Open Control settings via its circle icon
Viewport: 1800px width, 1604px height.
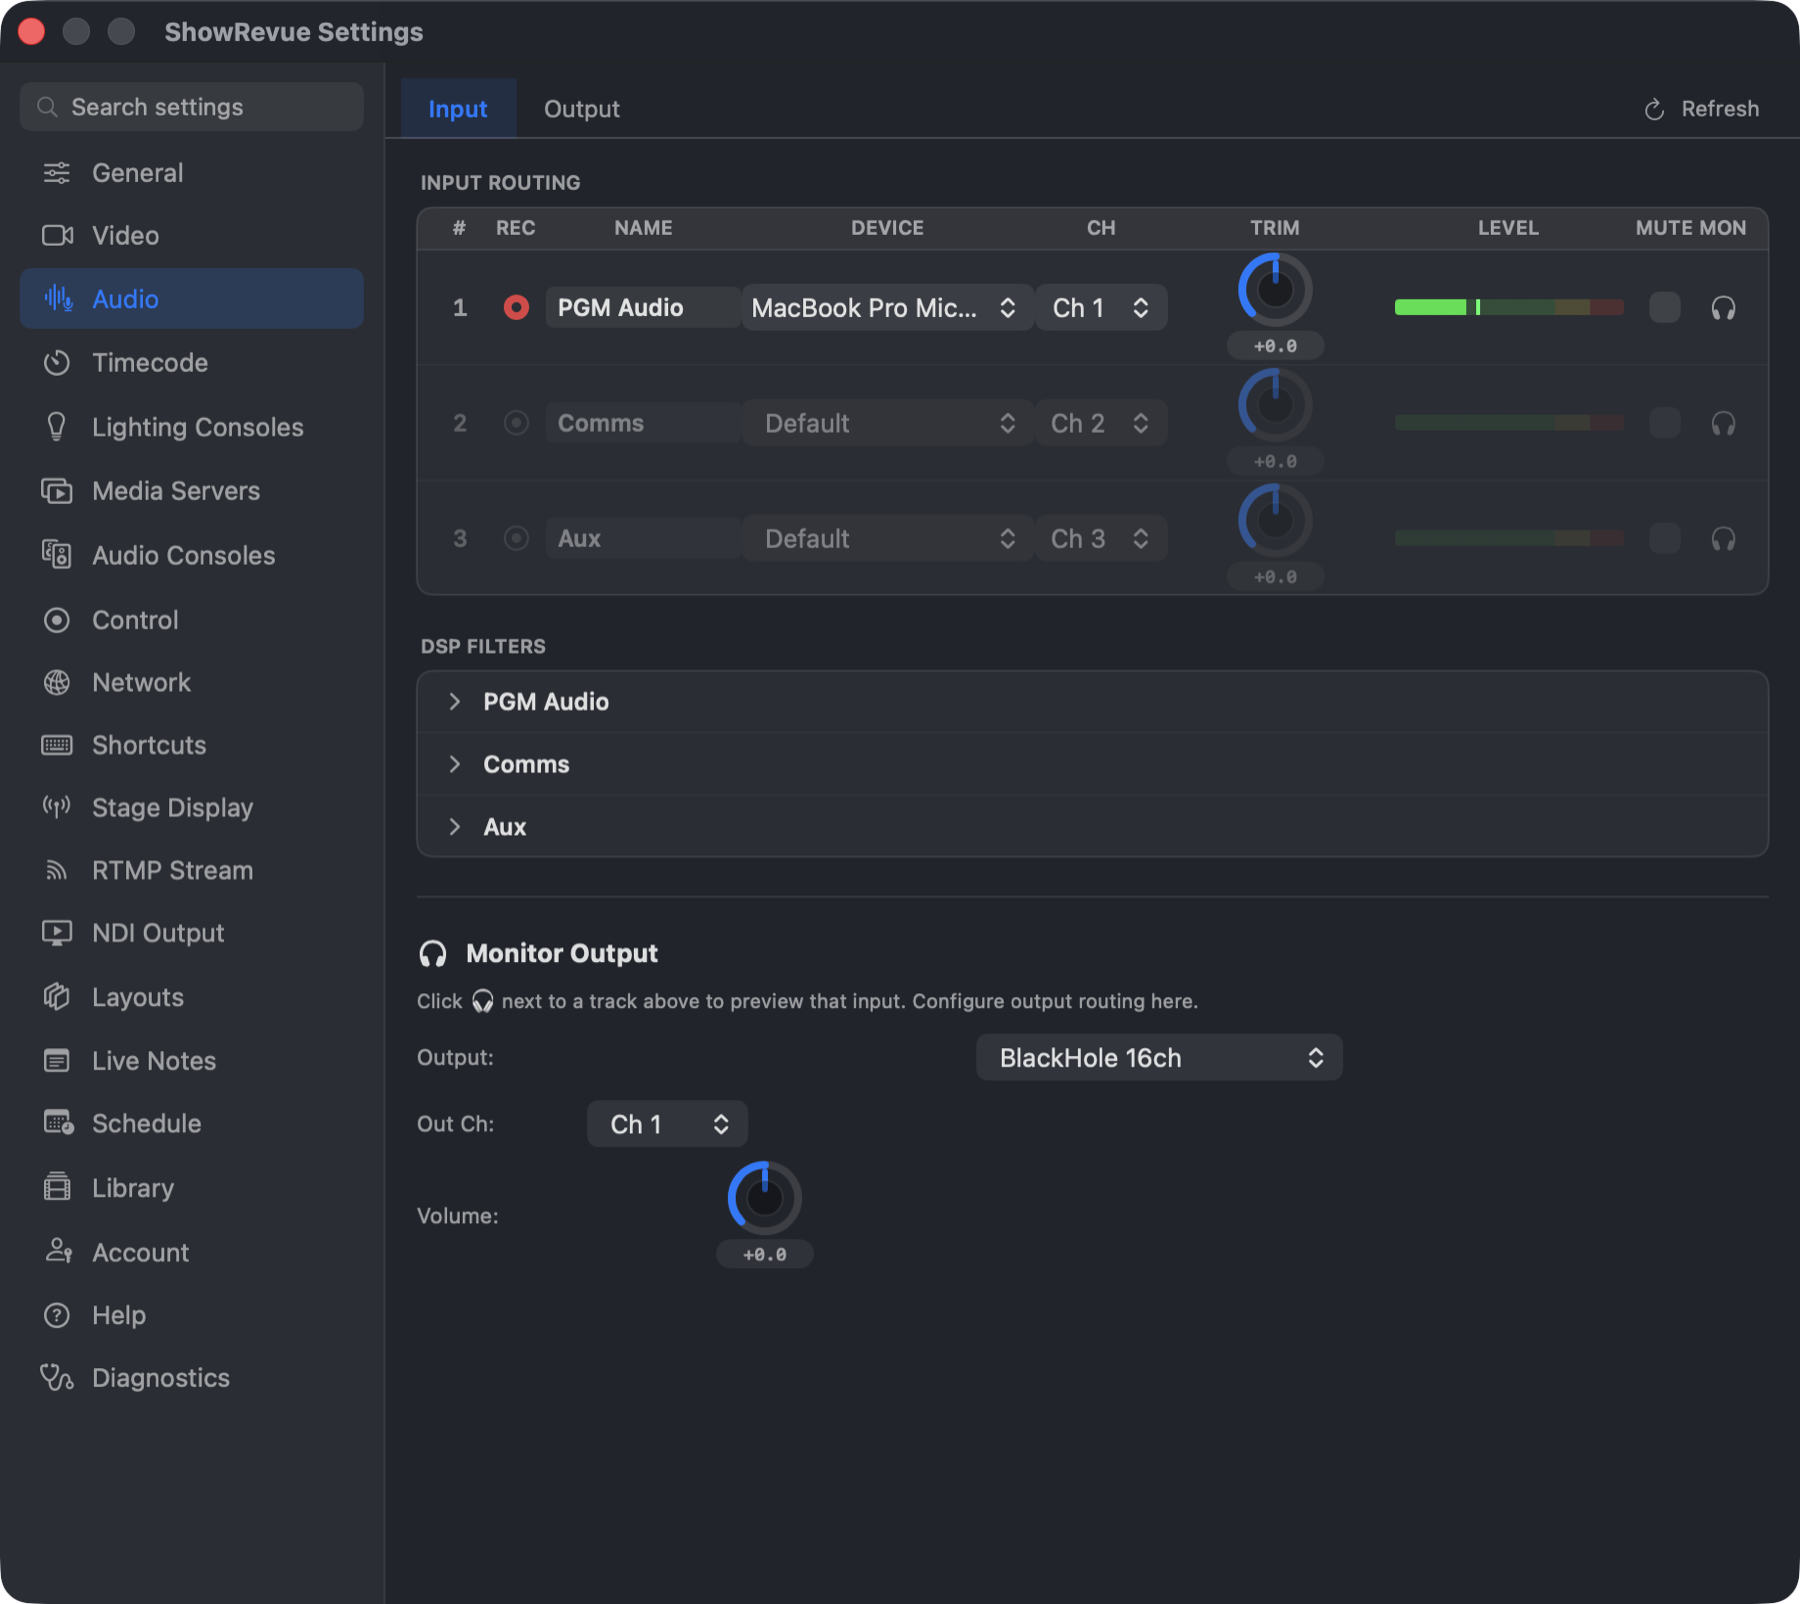click(57, 620)
